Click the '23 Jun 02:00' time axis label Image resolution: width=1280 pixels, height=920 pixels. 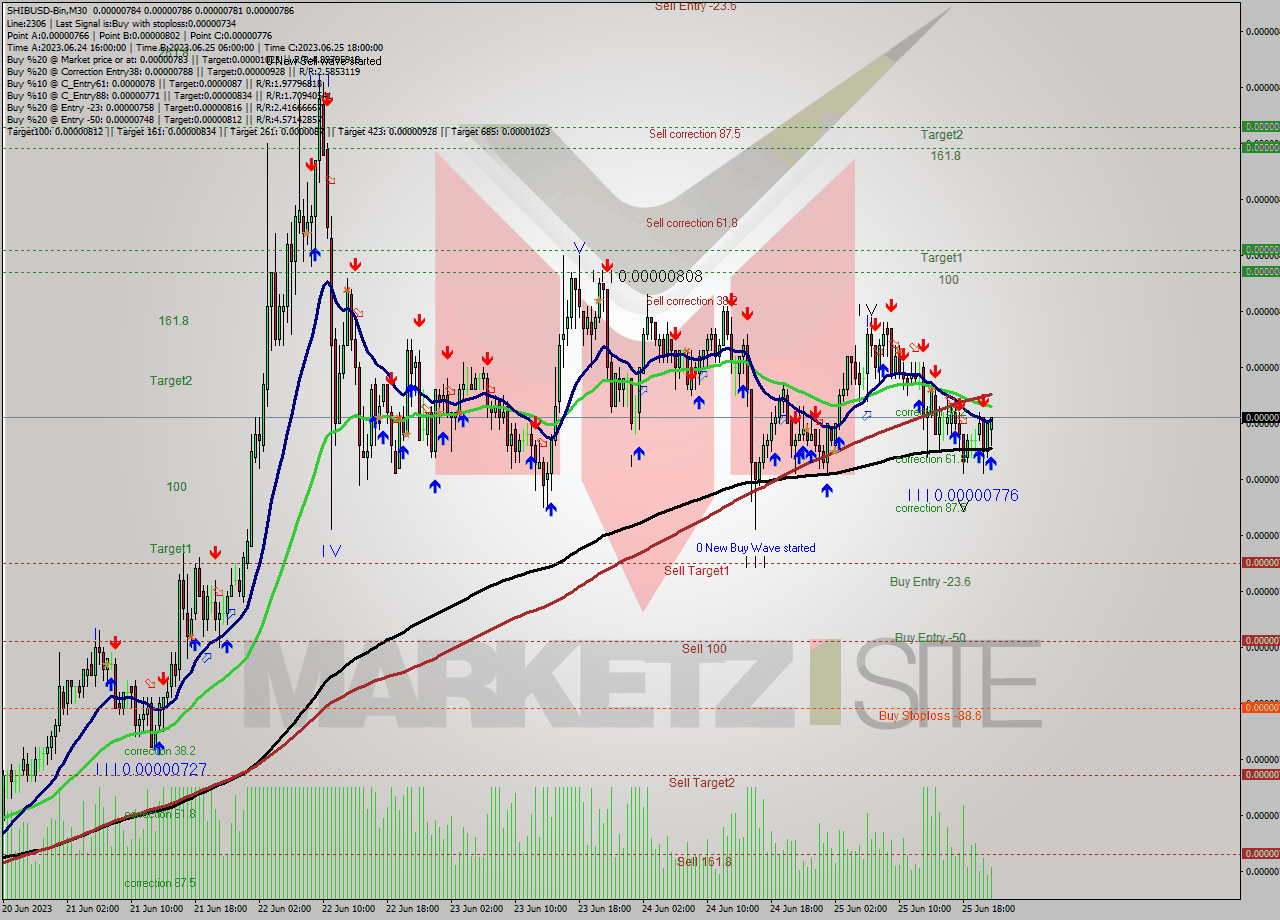478,909
